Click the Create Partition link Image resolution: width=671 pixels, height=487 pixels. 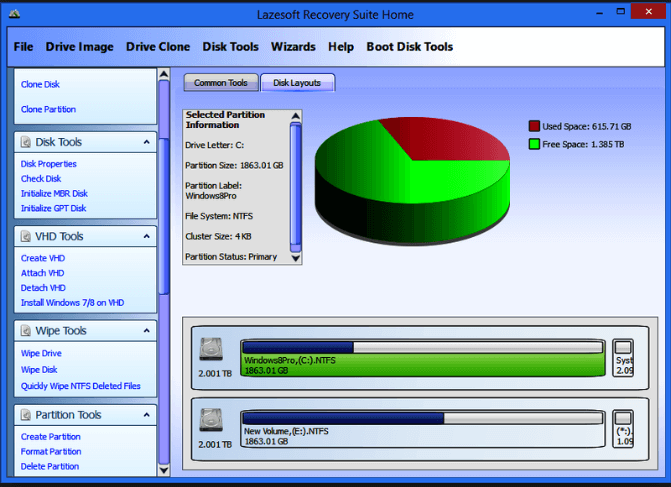pos(50,437)
